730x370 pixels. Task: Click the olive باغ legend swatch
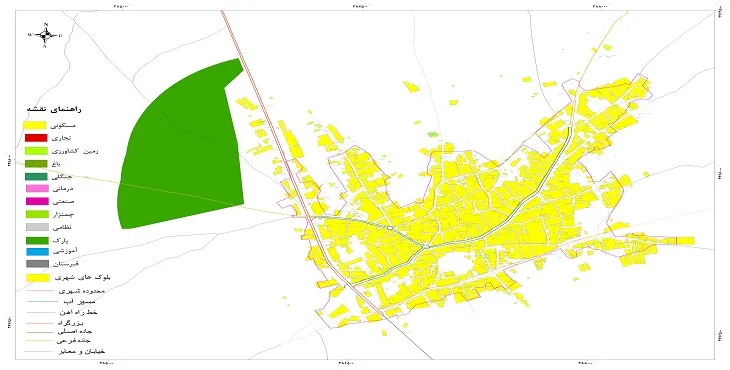[36, 164]
